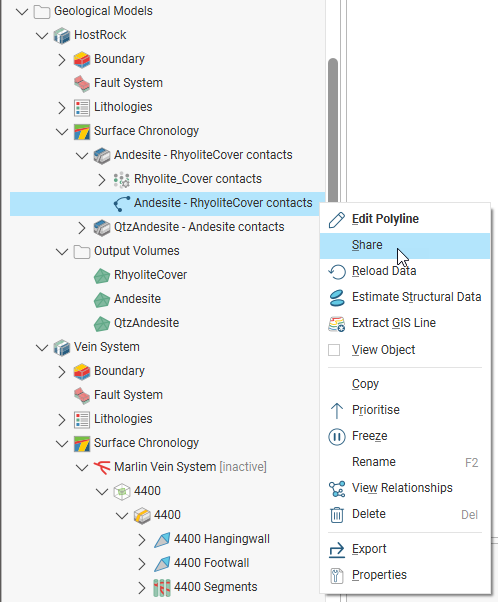
Task: Click the Extract GIS Line icon
Action: [x=337, y=323]
